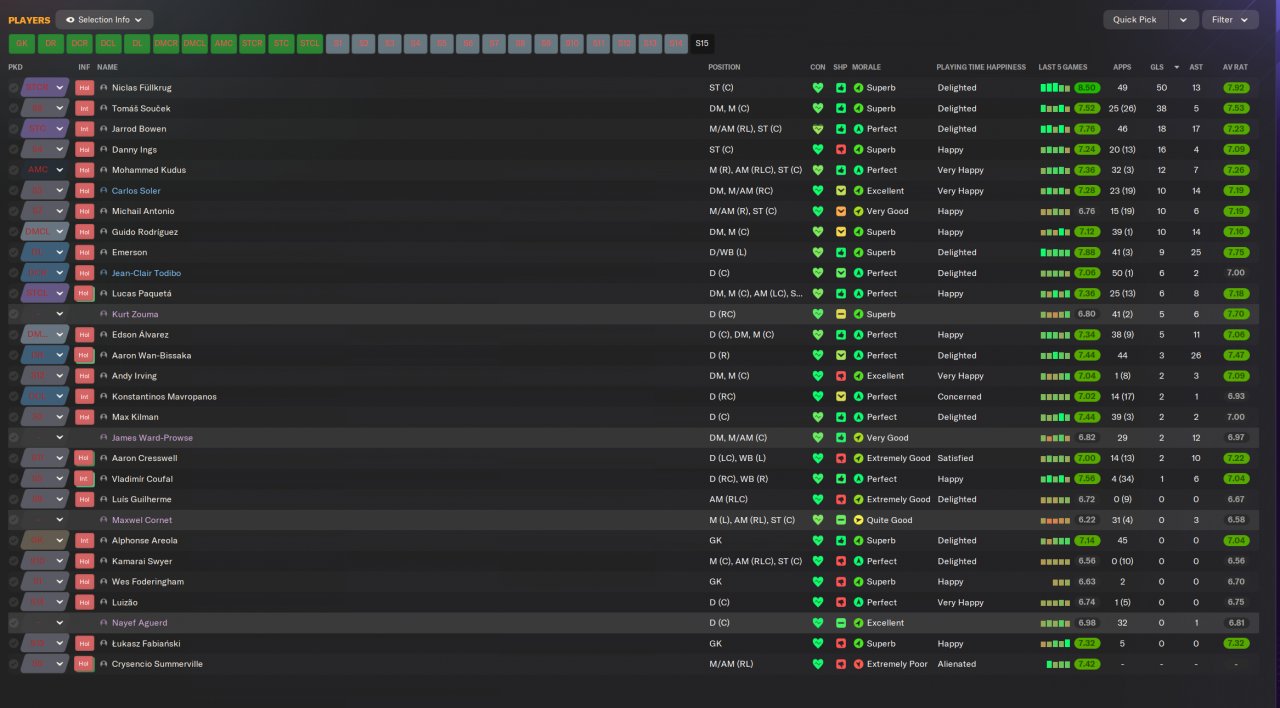Select the AMC position slot
This screenshot has width=1280, height=708.
pos(224,43)
